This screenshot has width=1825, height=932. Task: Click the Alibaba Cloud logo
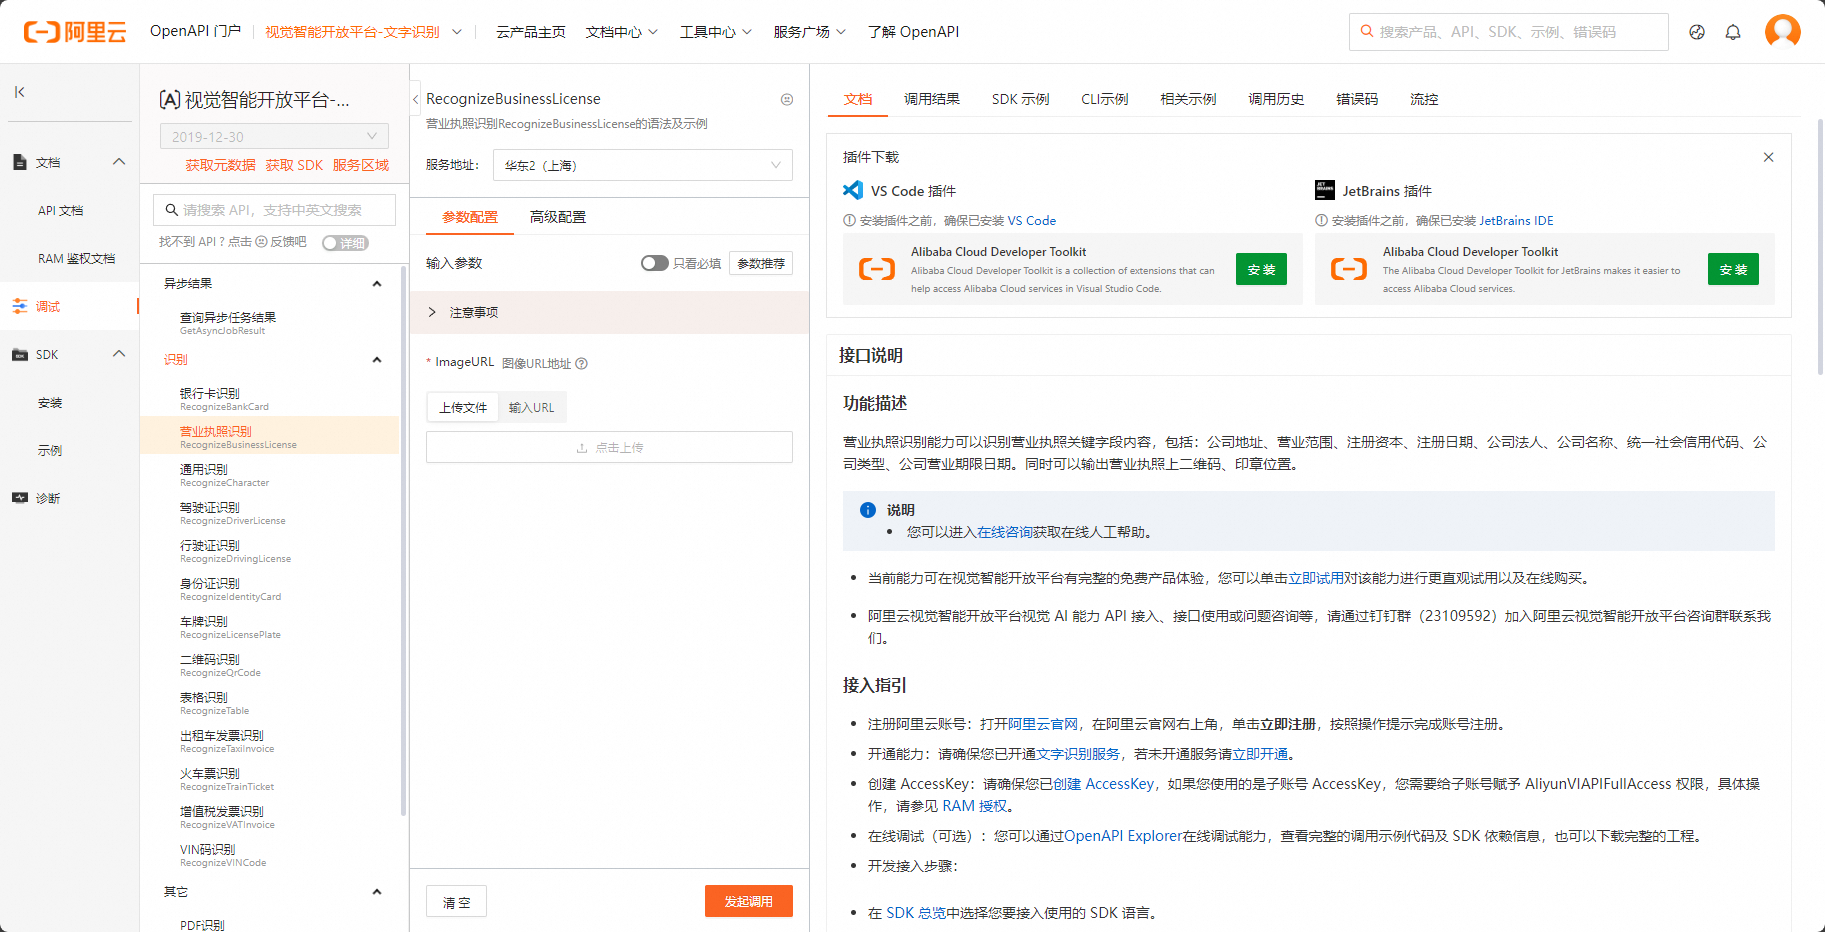[x=75, y=32]
